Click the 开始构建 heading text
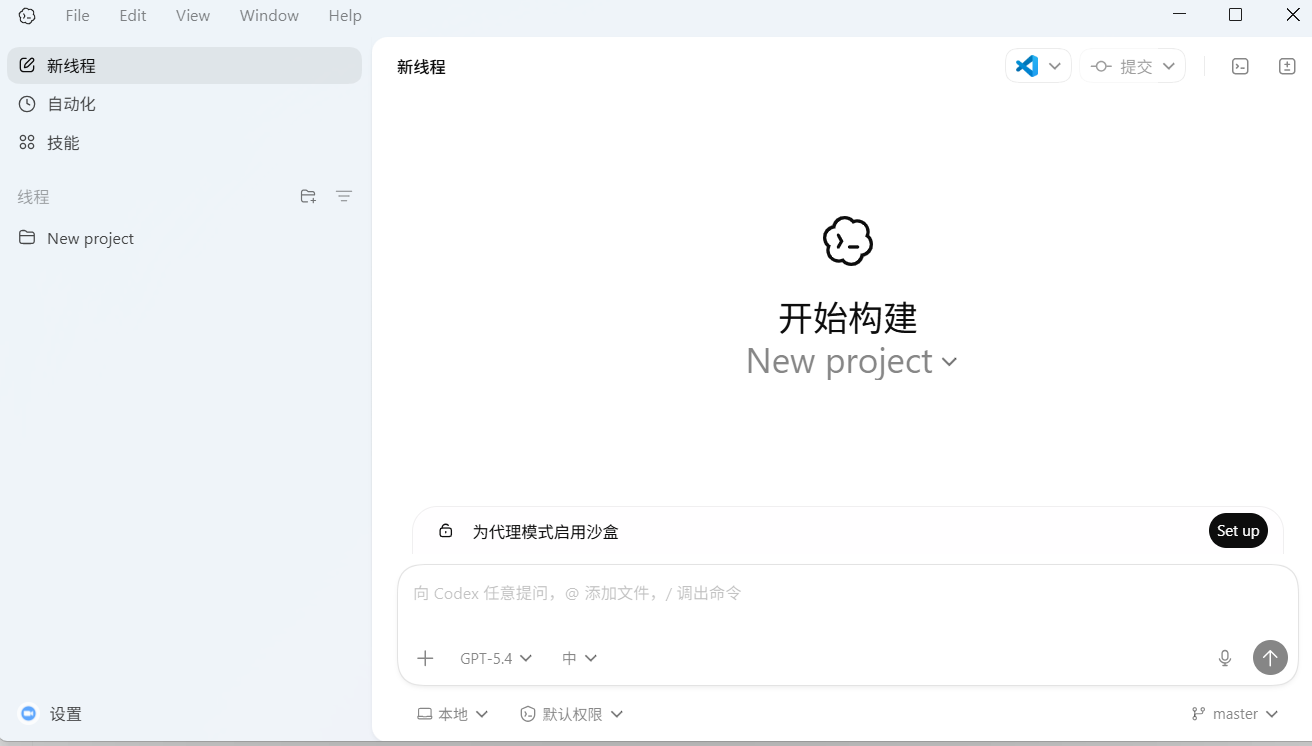 848,318
